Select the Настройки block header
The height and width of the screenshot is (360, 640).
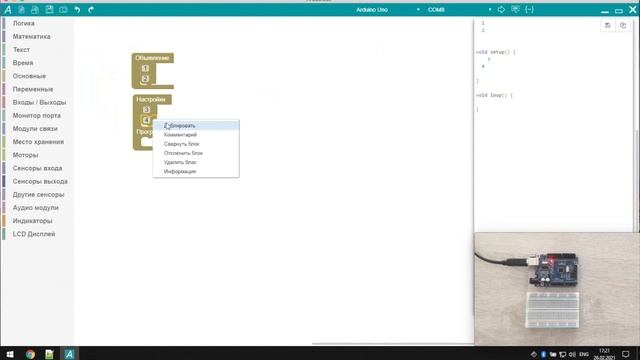151,99
